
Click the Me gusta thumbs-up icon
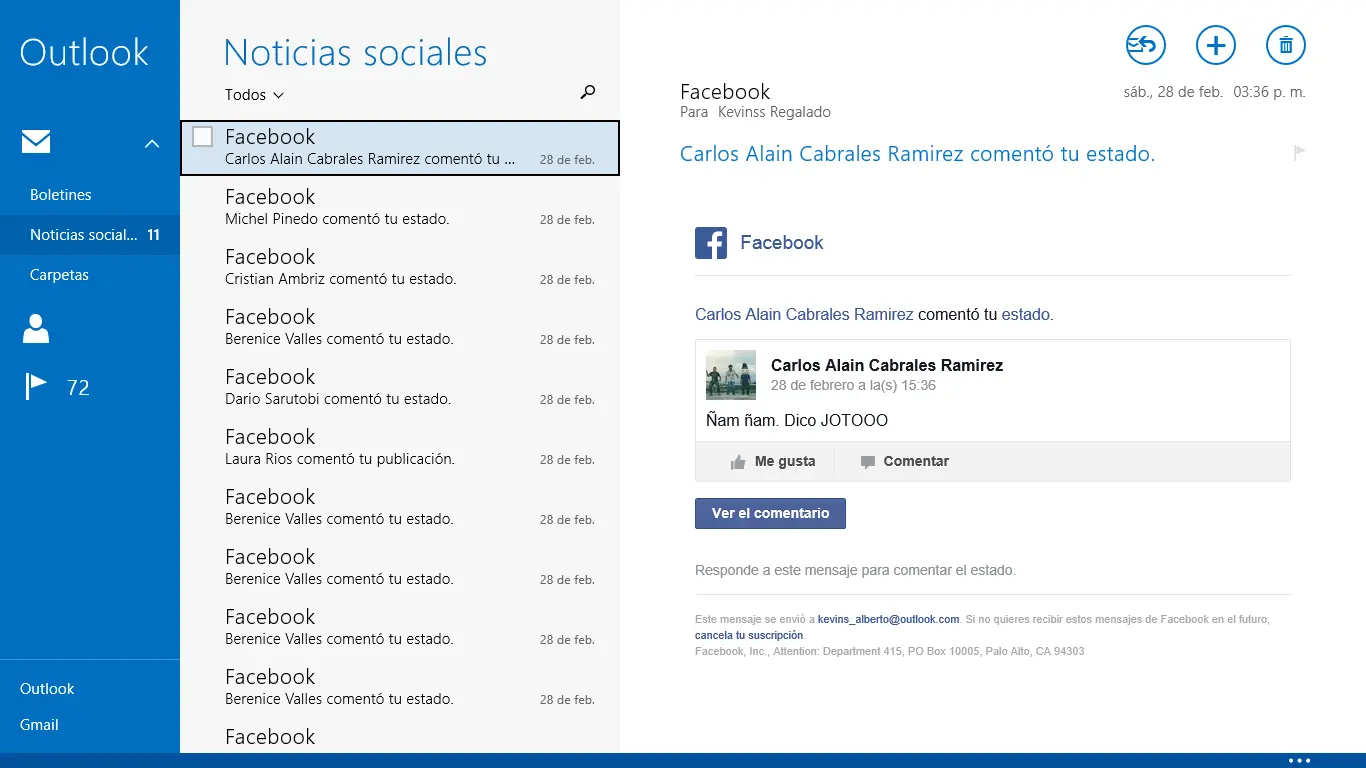(738, 462)
